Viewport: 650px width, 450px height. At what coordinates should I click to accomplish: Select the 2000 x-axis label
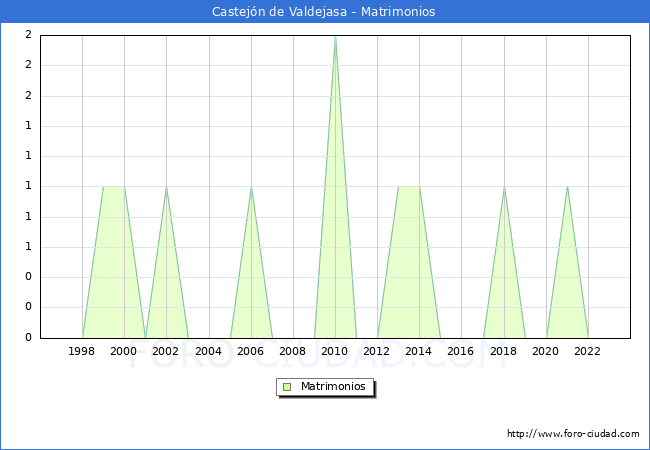(x=124, y=351)
